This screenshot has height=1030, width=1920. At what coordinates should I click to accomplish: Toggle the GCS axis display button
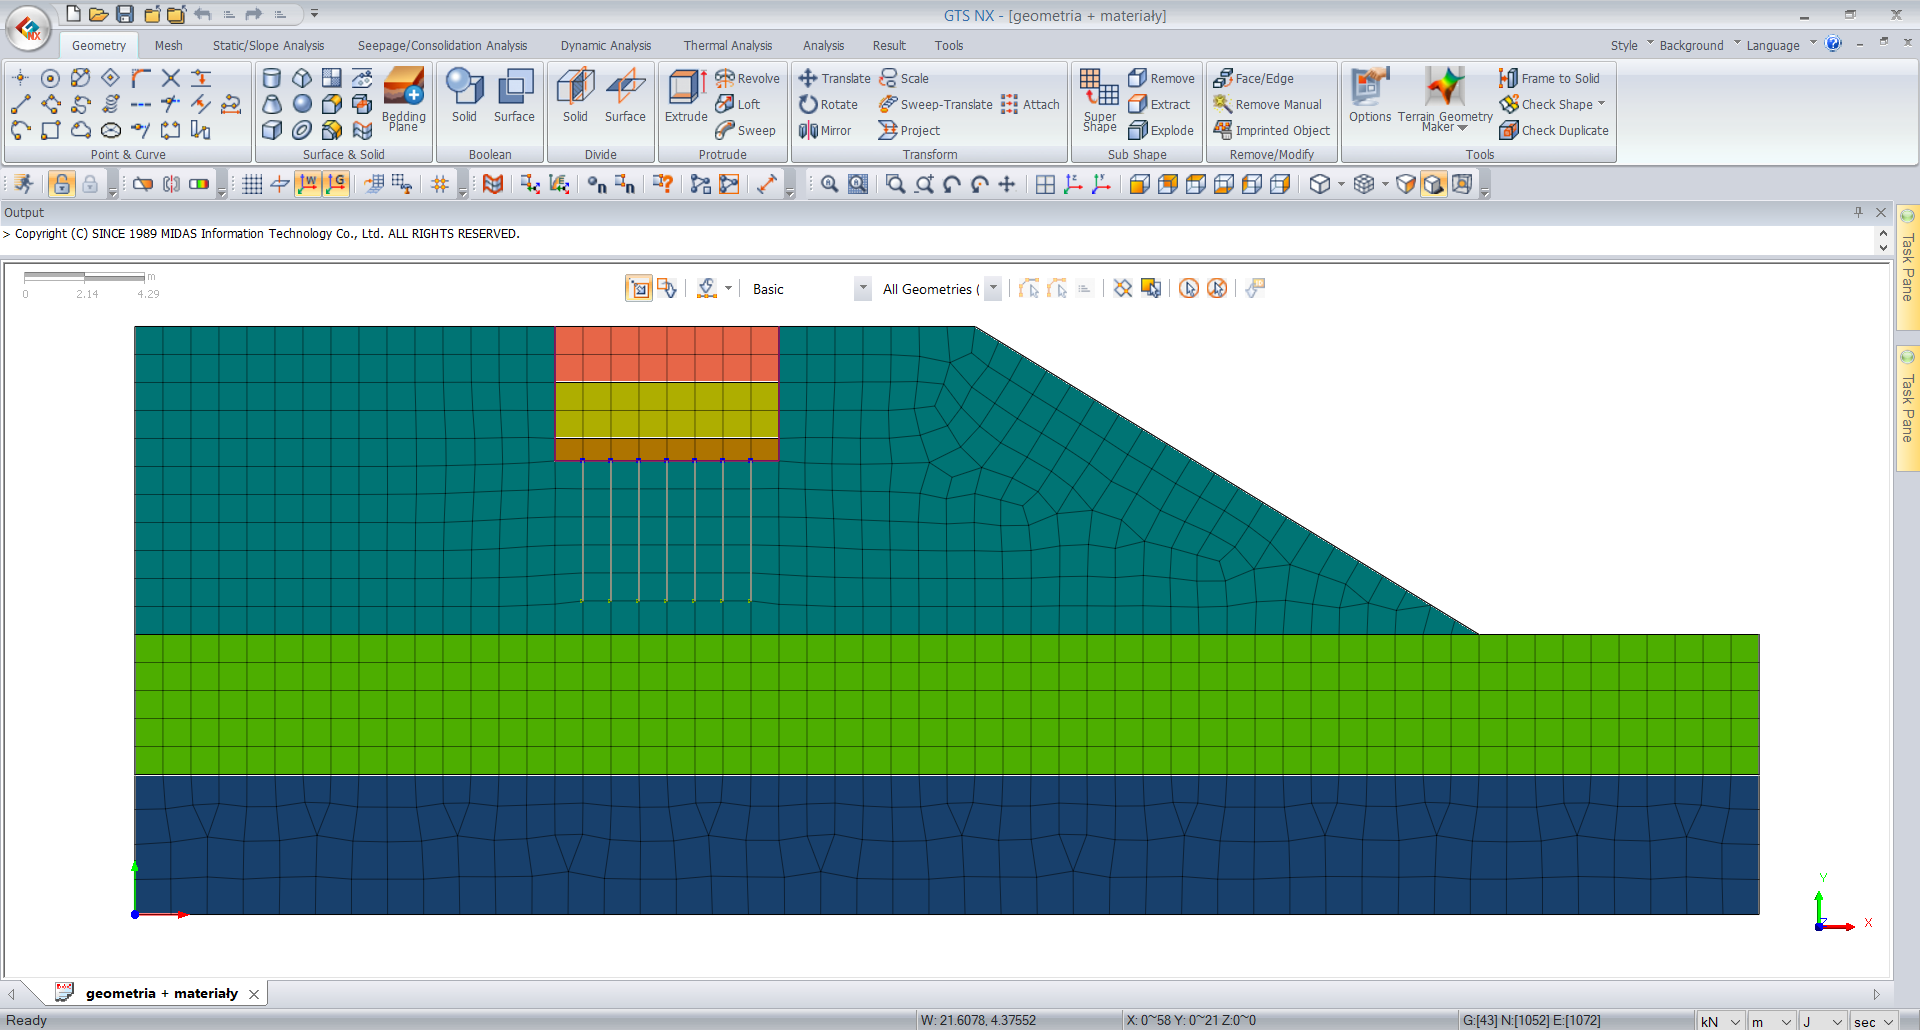(336, 184)
